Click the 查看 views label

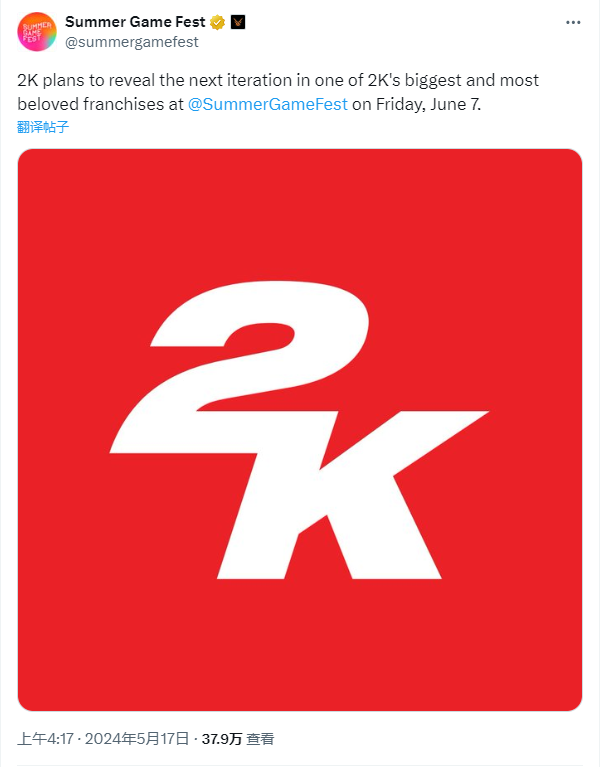point(261,739)
